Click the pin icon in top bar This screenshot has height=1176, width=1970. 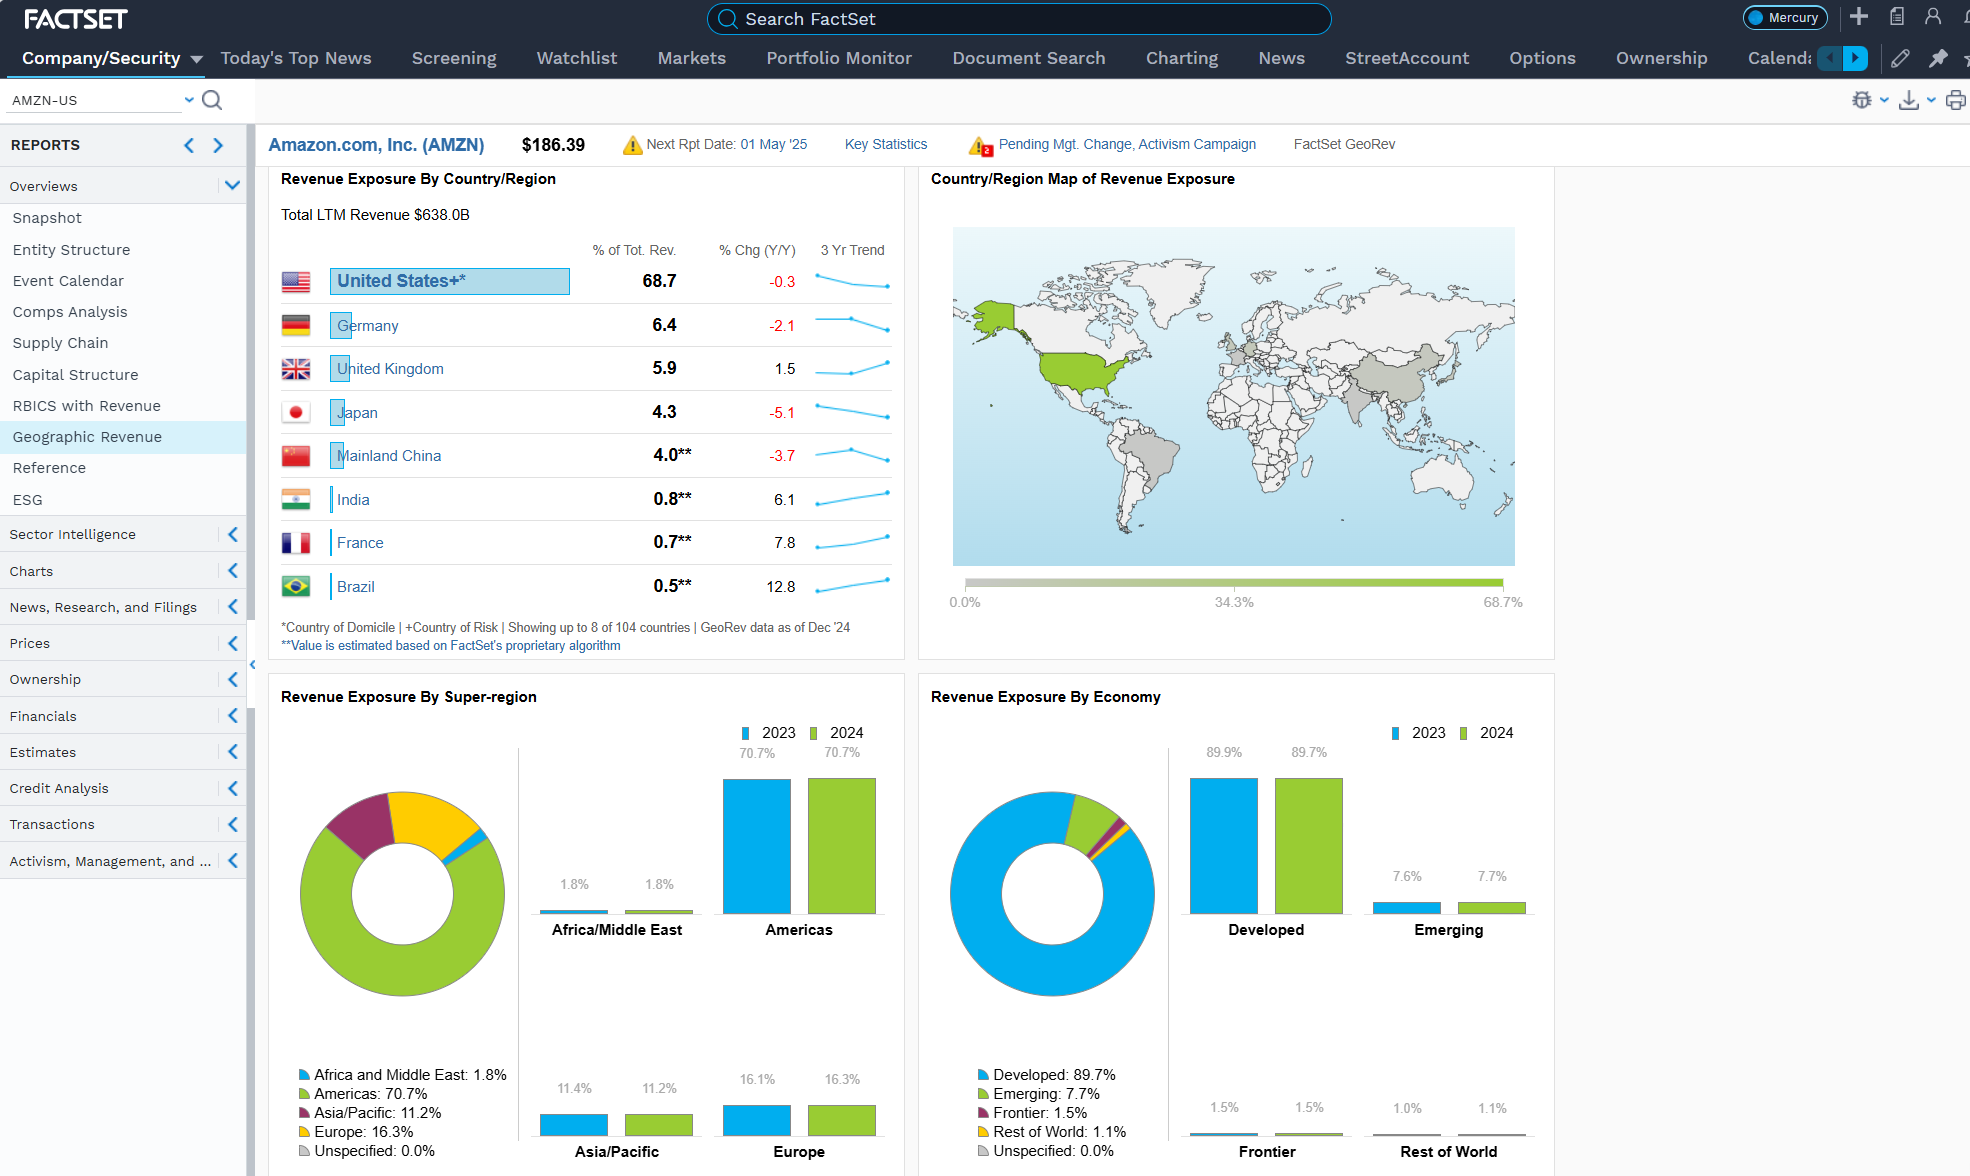pyautogui.click(x=1938, y=58)
